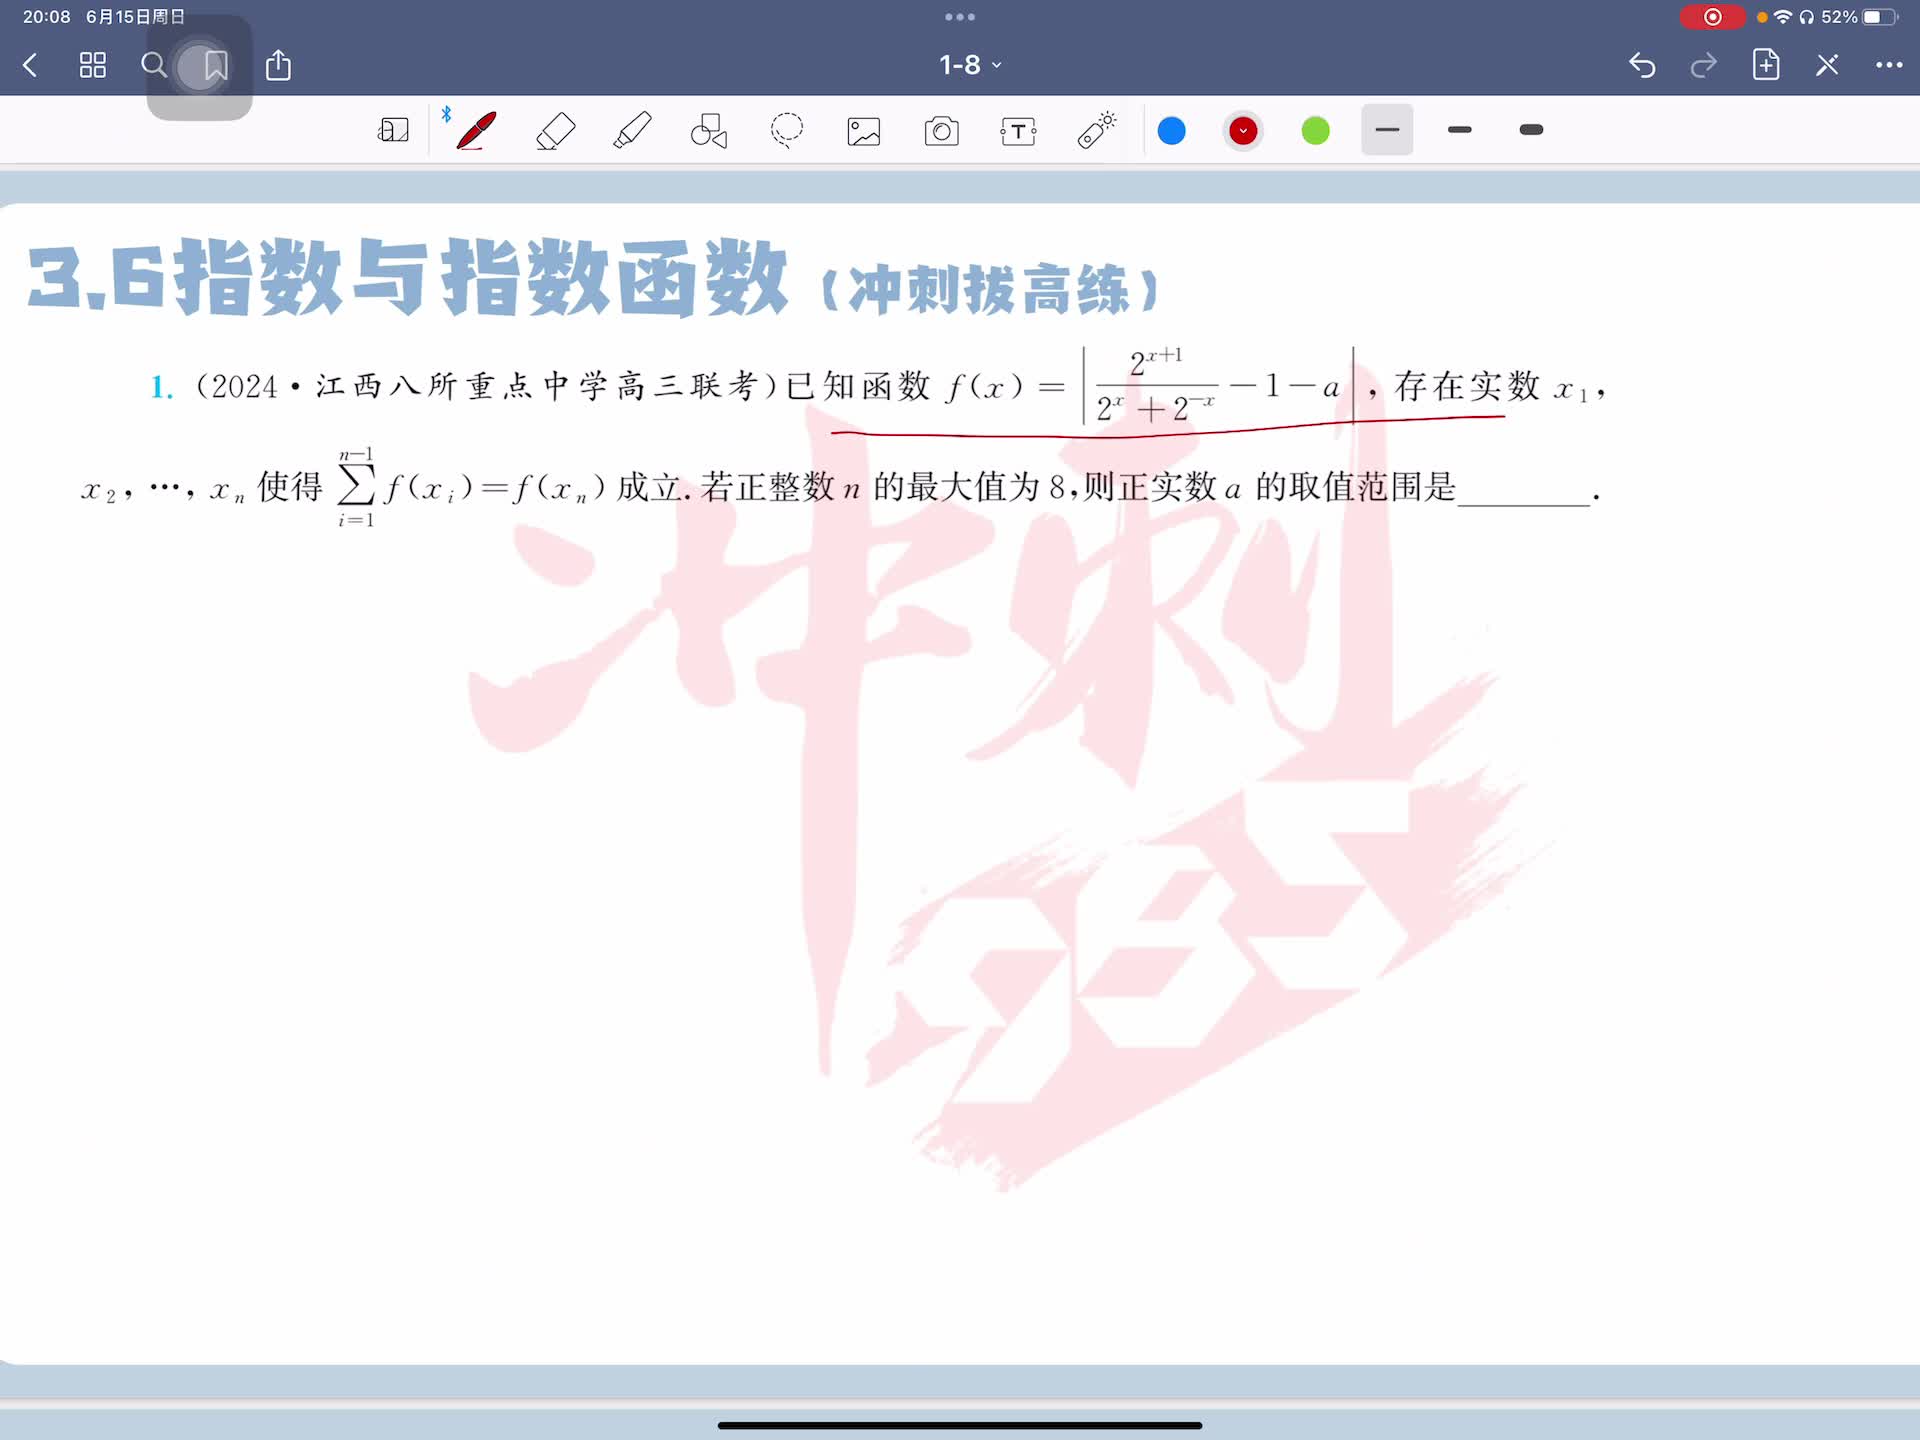This screenshot has width=1920, height=1440.
Task: Select the red Pen tool
Action: [x=476, y=131]
